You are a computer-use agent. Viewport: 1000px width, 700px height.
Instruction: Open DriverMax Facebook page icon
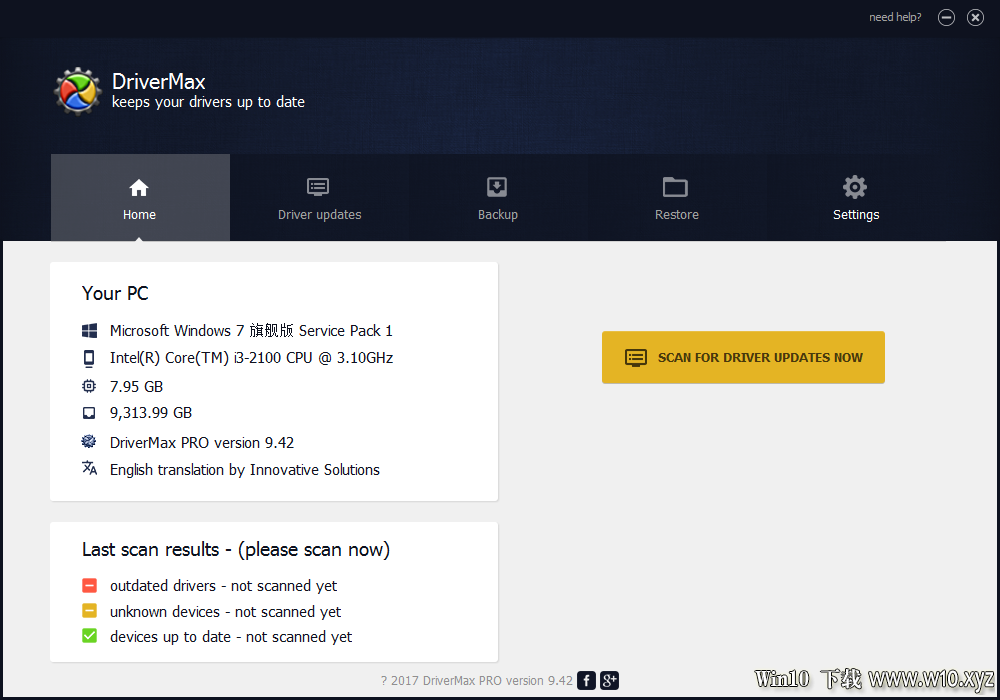tap(586, 680)
